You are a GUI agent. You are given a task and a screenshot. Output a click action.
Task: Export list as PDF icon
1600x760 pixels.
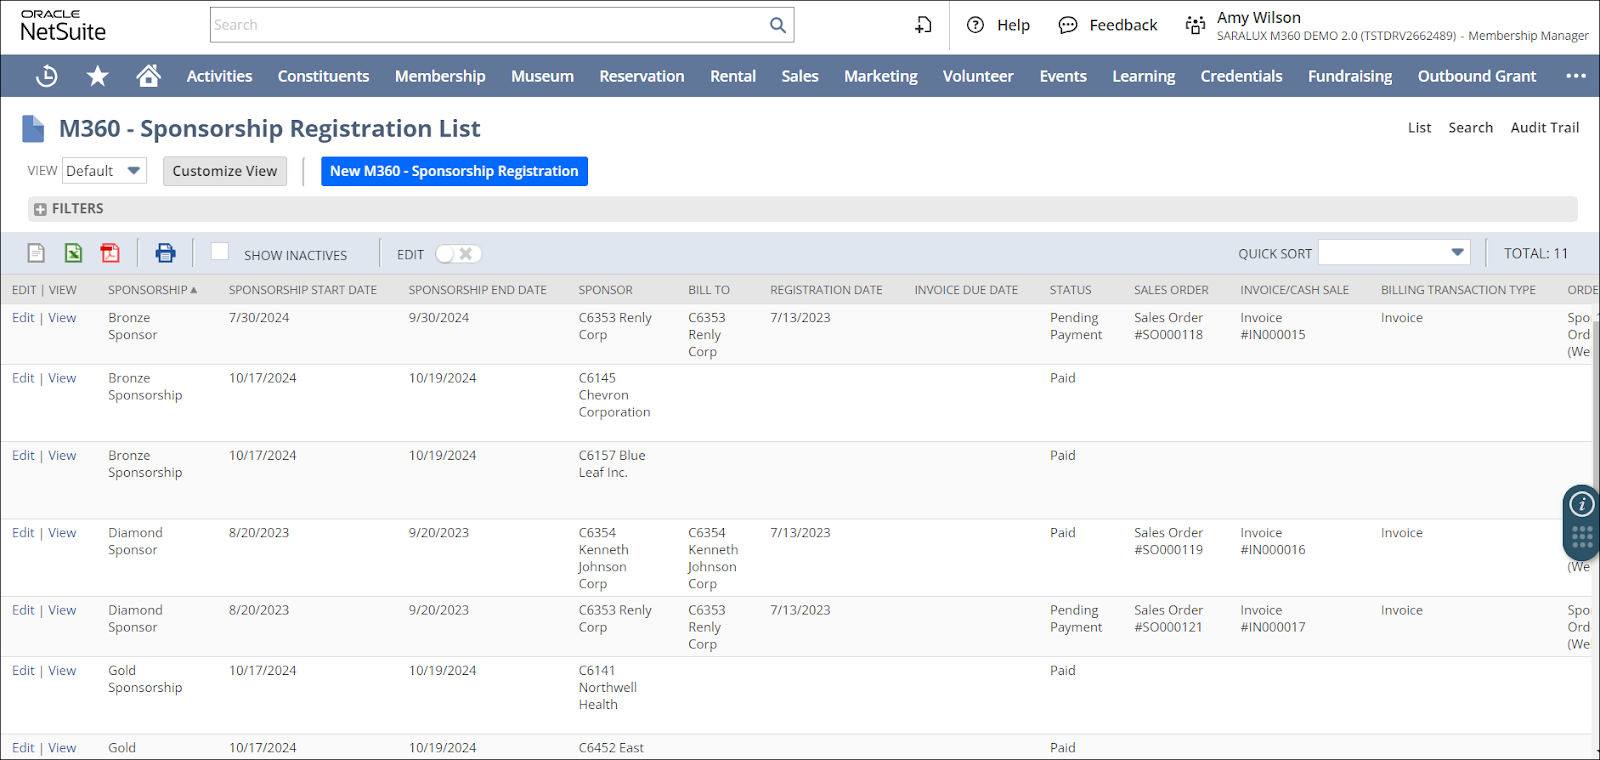(110, 254)
